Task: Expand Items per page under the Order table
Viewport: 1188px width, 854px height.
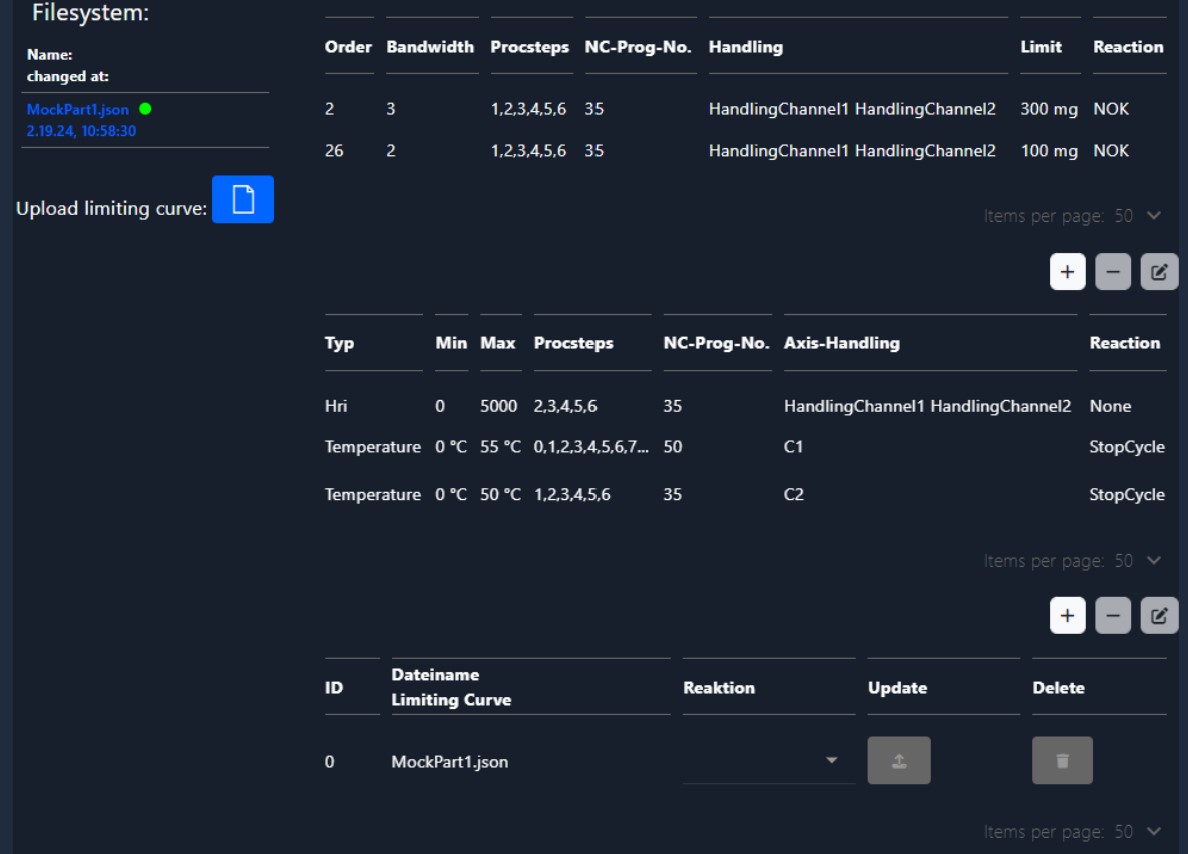Action: click(x=1154, y=216)
